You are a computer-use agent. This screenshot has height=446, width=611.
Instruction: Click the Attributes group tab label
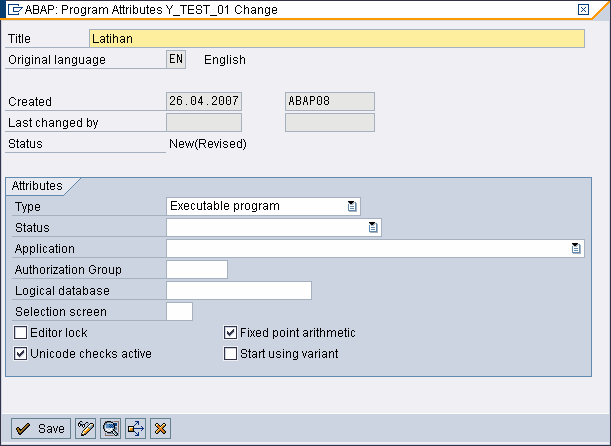click(x=37, y=186)
